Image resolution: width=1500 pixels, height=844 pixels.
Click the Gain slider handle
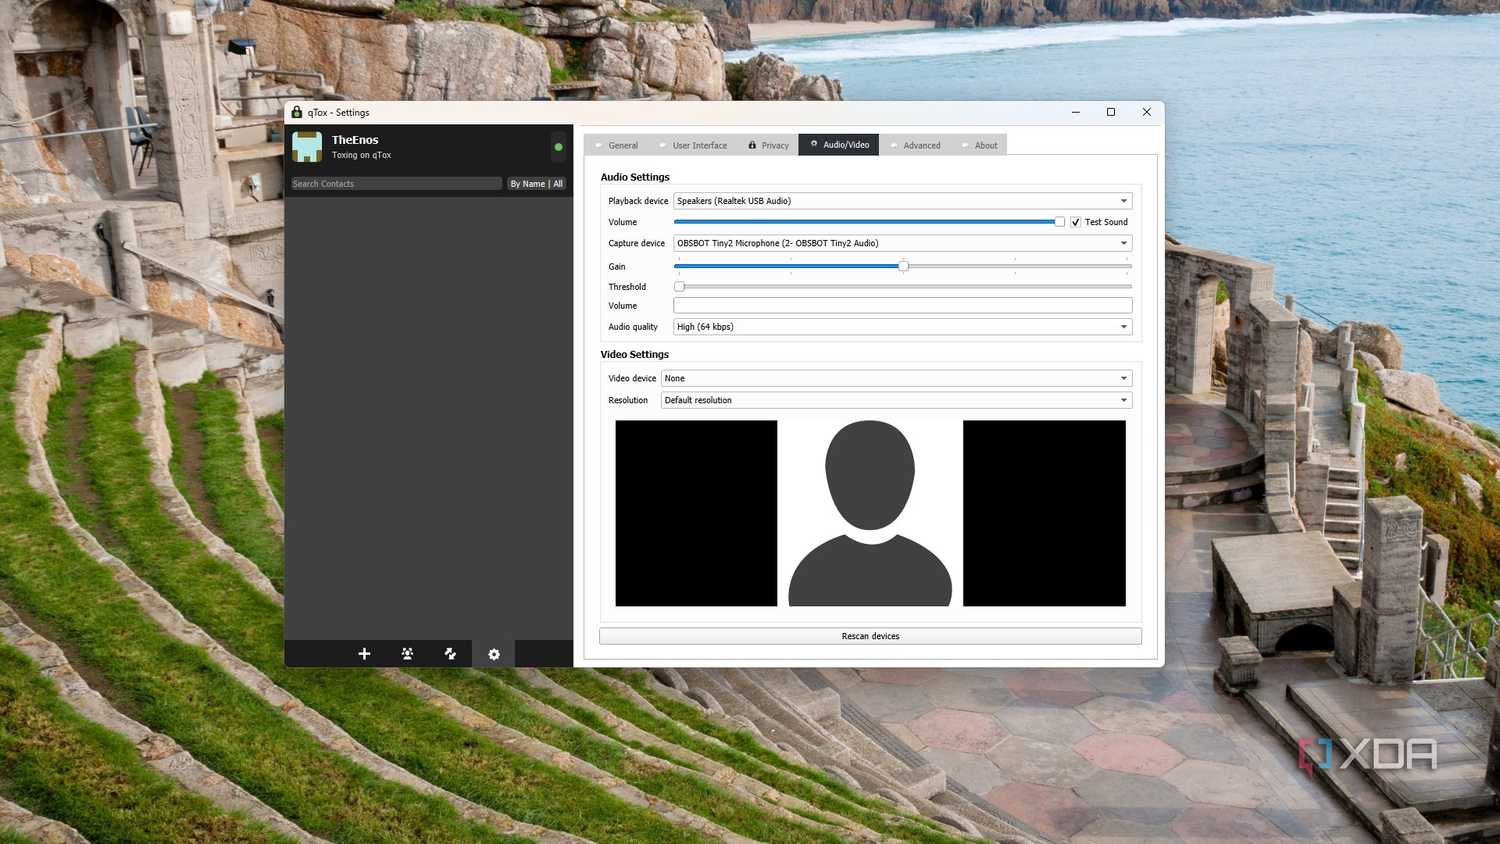pyautogui.click(x=903, y=266)
